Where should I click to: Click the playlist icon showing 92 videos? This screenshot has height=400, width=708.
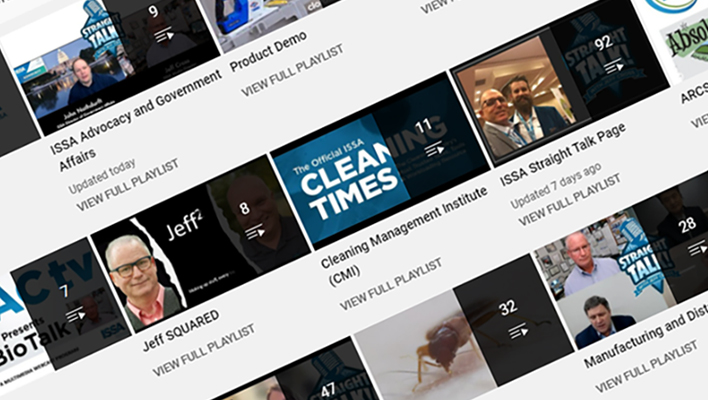click(x=615, y=68)
